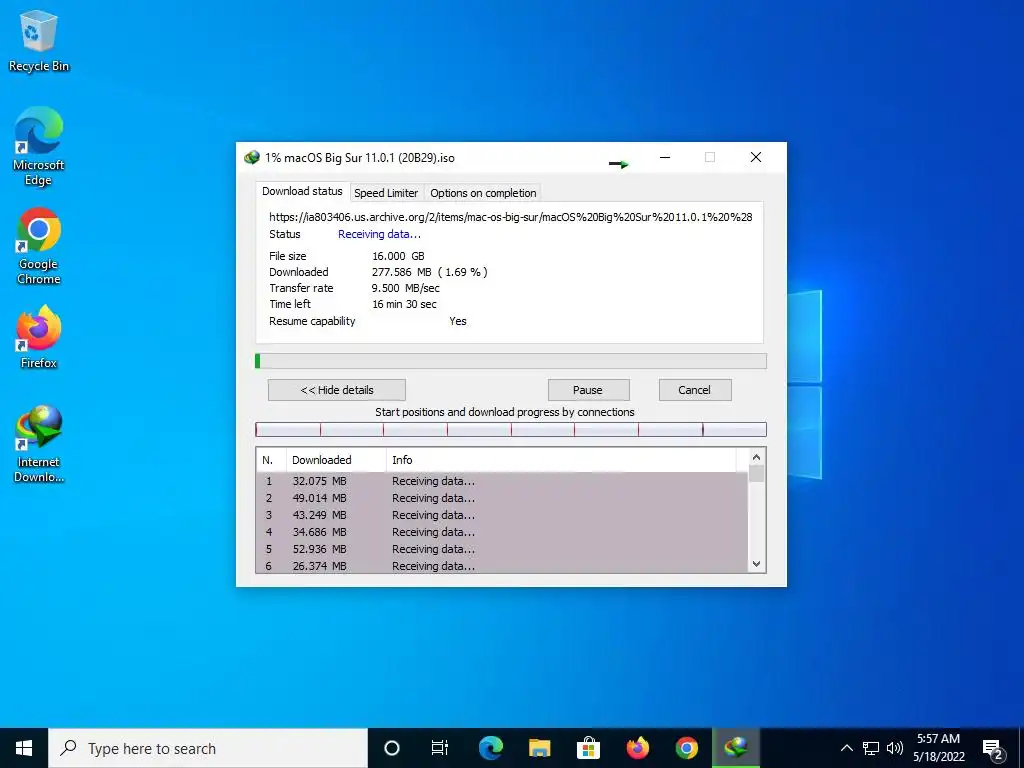This screenshot has width=1024, height=768.
Task: Click the connections list scrollbar thumb
Action: tap(756, 473)
